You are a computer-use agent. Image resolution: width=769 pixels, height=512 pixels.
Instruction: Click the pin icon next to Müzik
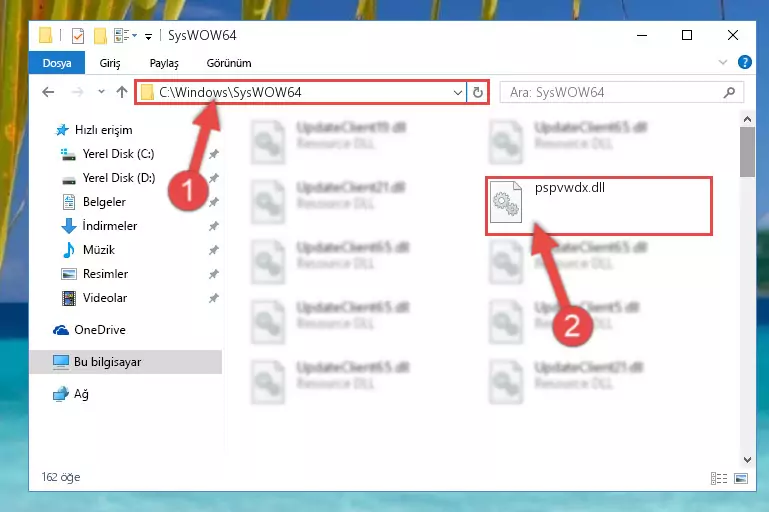click(x=213, y=250)
